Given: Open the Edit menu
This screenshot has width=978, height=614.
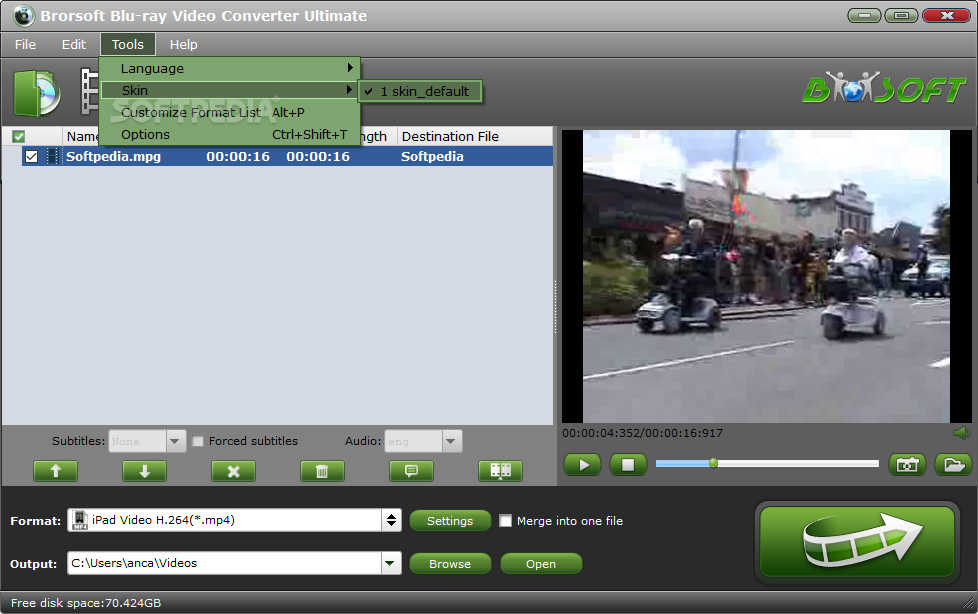Looking at the screenshot, I should point(74,44).
